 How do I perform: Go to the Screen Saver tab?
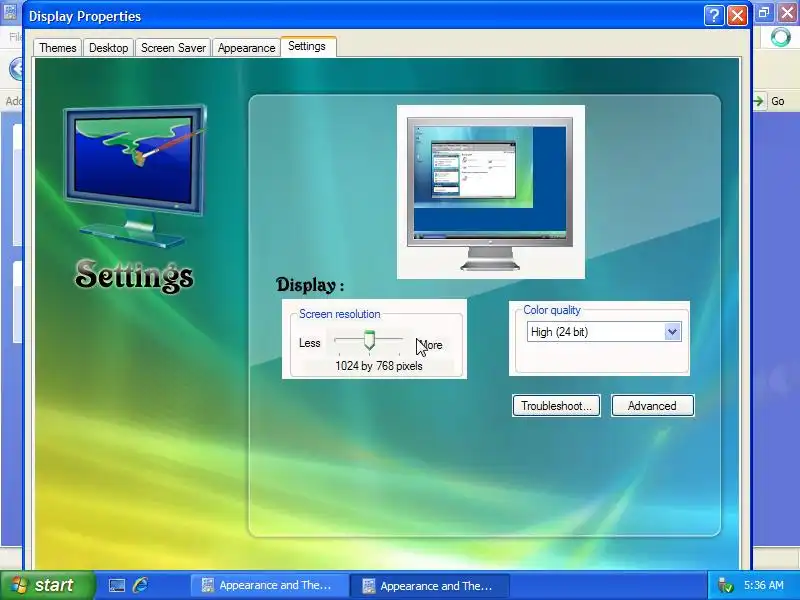173,47
